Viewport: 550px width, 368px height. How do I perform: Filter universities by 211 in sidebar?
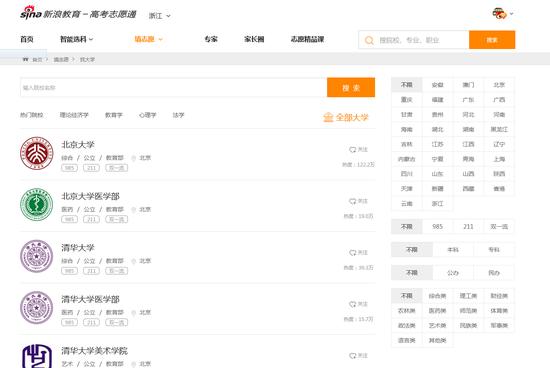(x=468, y=227)
